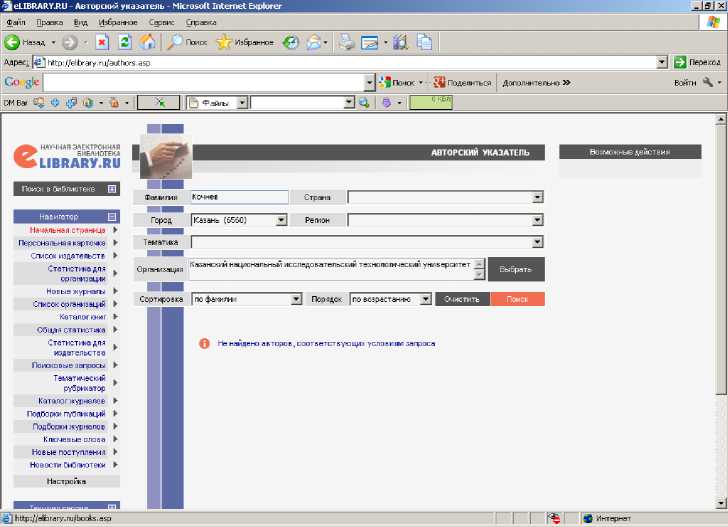Open the Ключевые слова link
This screenshot has width=728, height=527.
click(x=74, y=439)
